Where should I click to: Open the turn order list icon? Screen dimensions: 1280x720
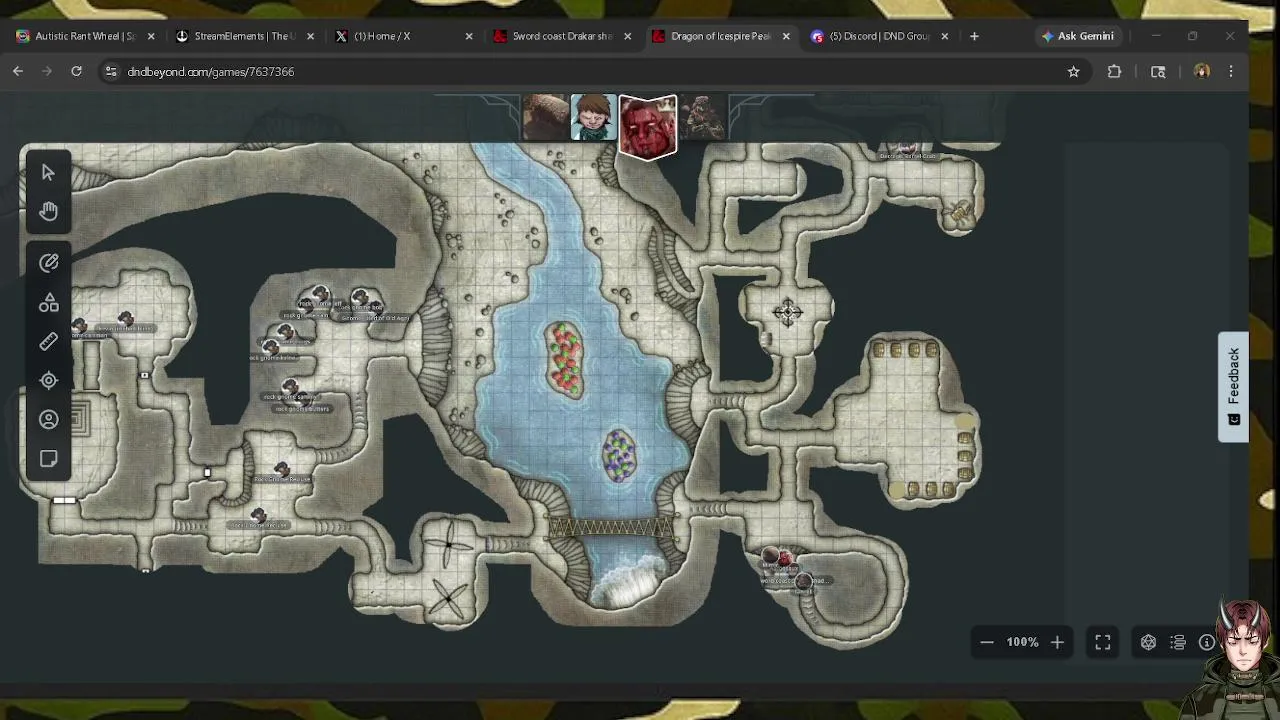[1178, 642]
